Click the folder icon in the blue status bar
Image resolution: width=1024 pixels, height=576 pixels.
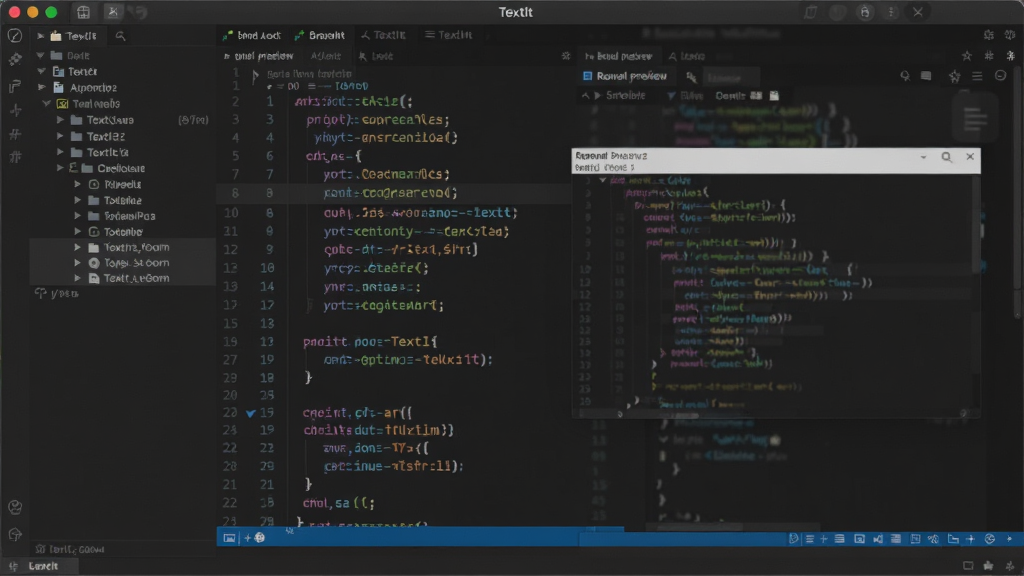tap(953, 539)
